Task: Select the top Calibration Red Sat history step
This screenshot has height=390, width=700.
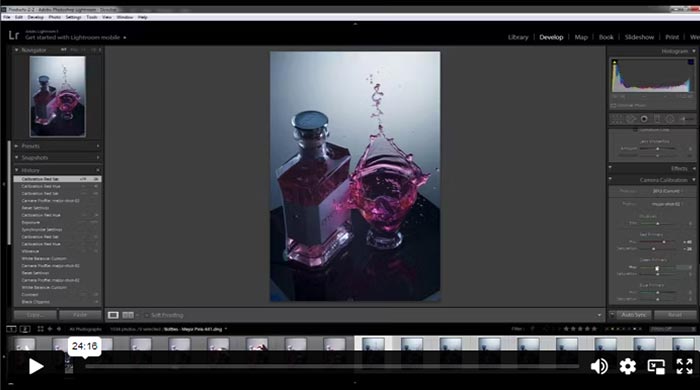Action: coord(57,179)
